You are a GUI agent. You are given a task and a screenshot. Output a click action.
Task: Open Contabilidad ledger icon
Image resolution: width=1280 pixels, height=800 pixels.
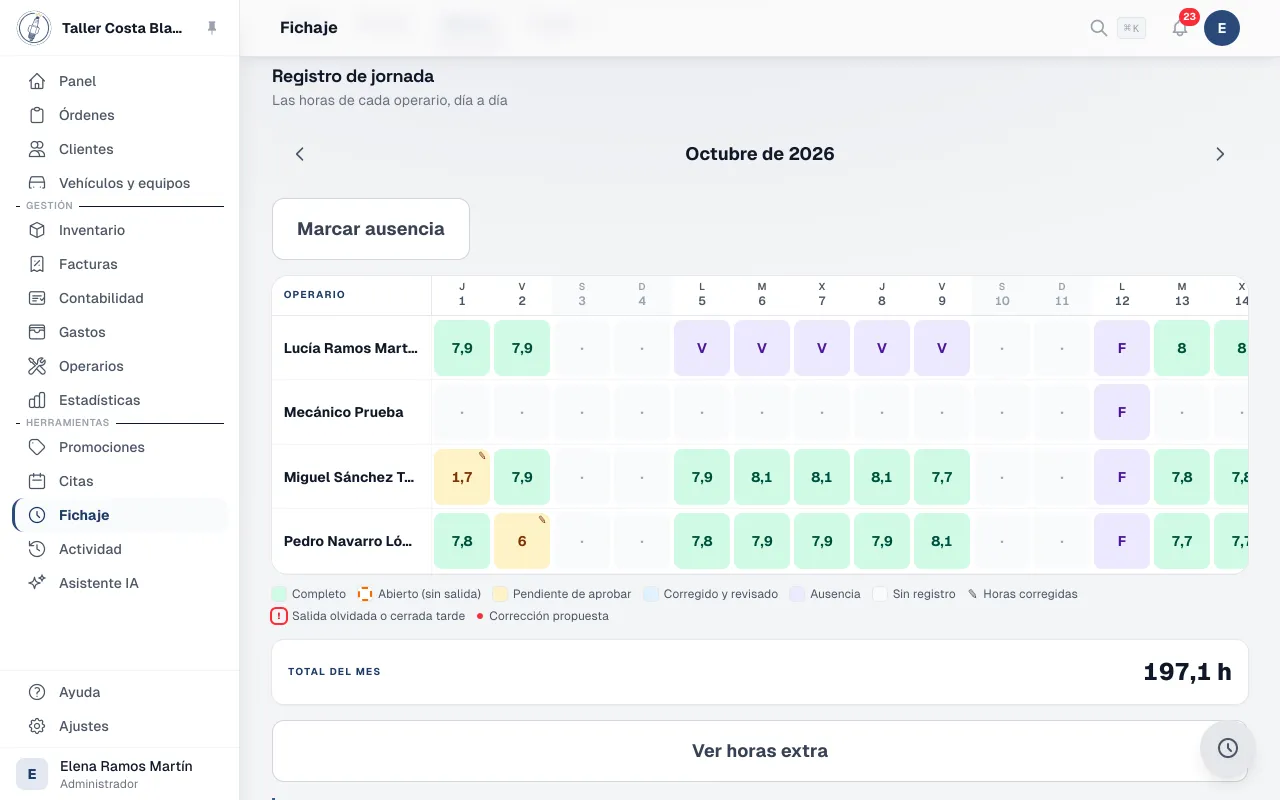(37, 298)
